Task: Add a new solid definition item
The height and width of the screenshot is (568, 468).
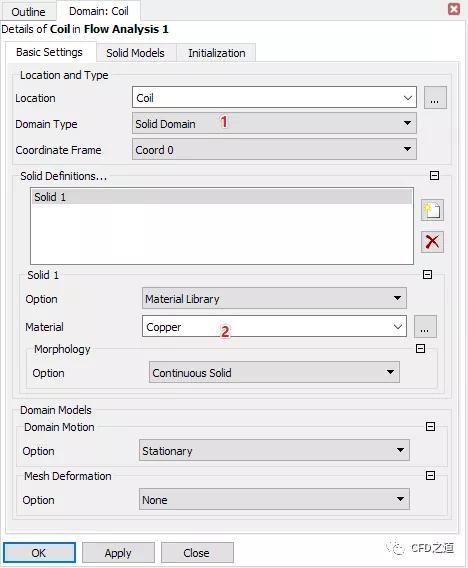Action: pos(432,210)
